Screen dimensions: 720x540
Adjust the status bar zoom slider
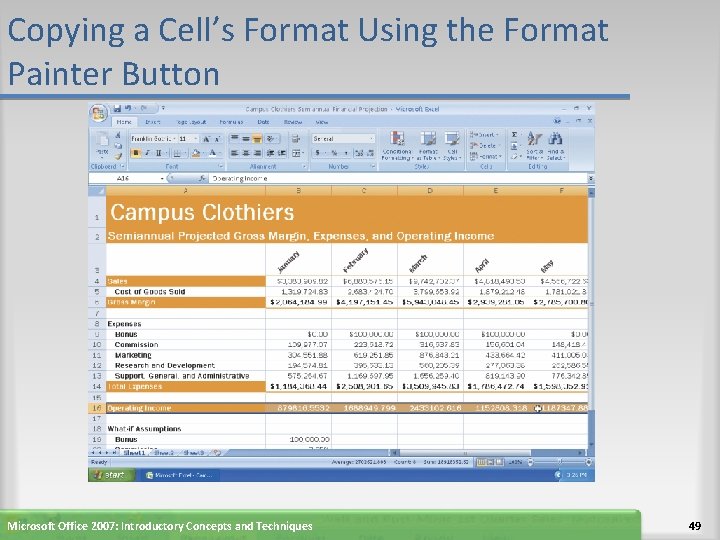(x=560, y=462)
